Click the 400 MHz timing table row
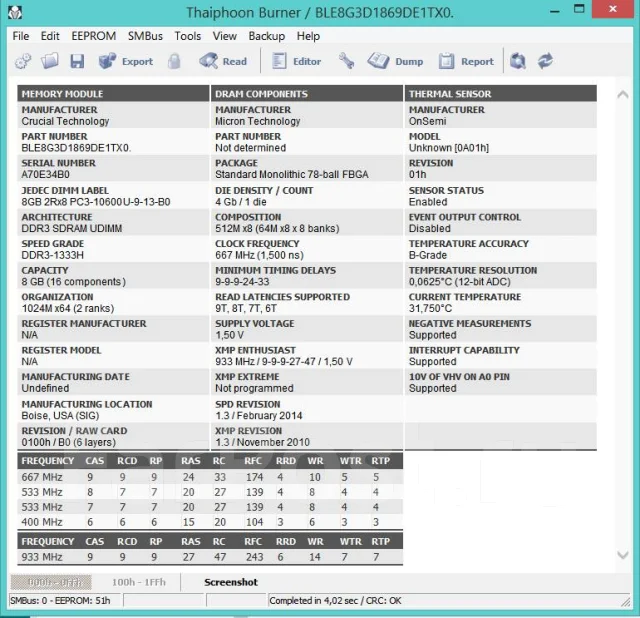The image size is (640, 618). point(210,522)
